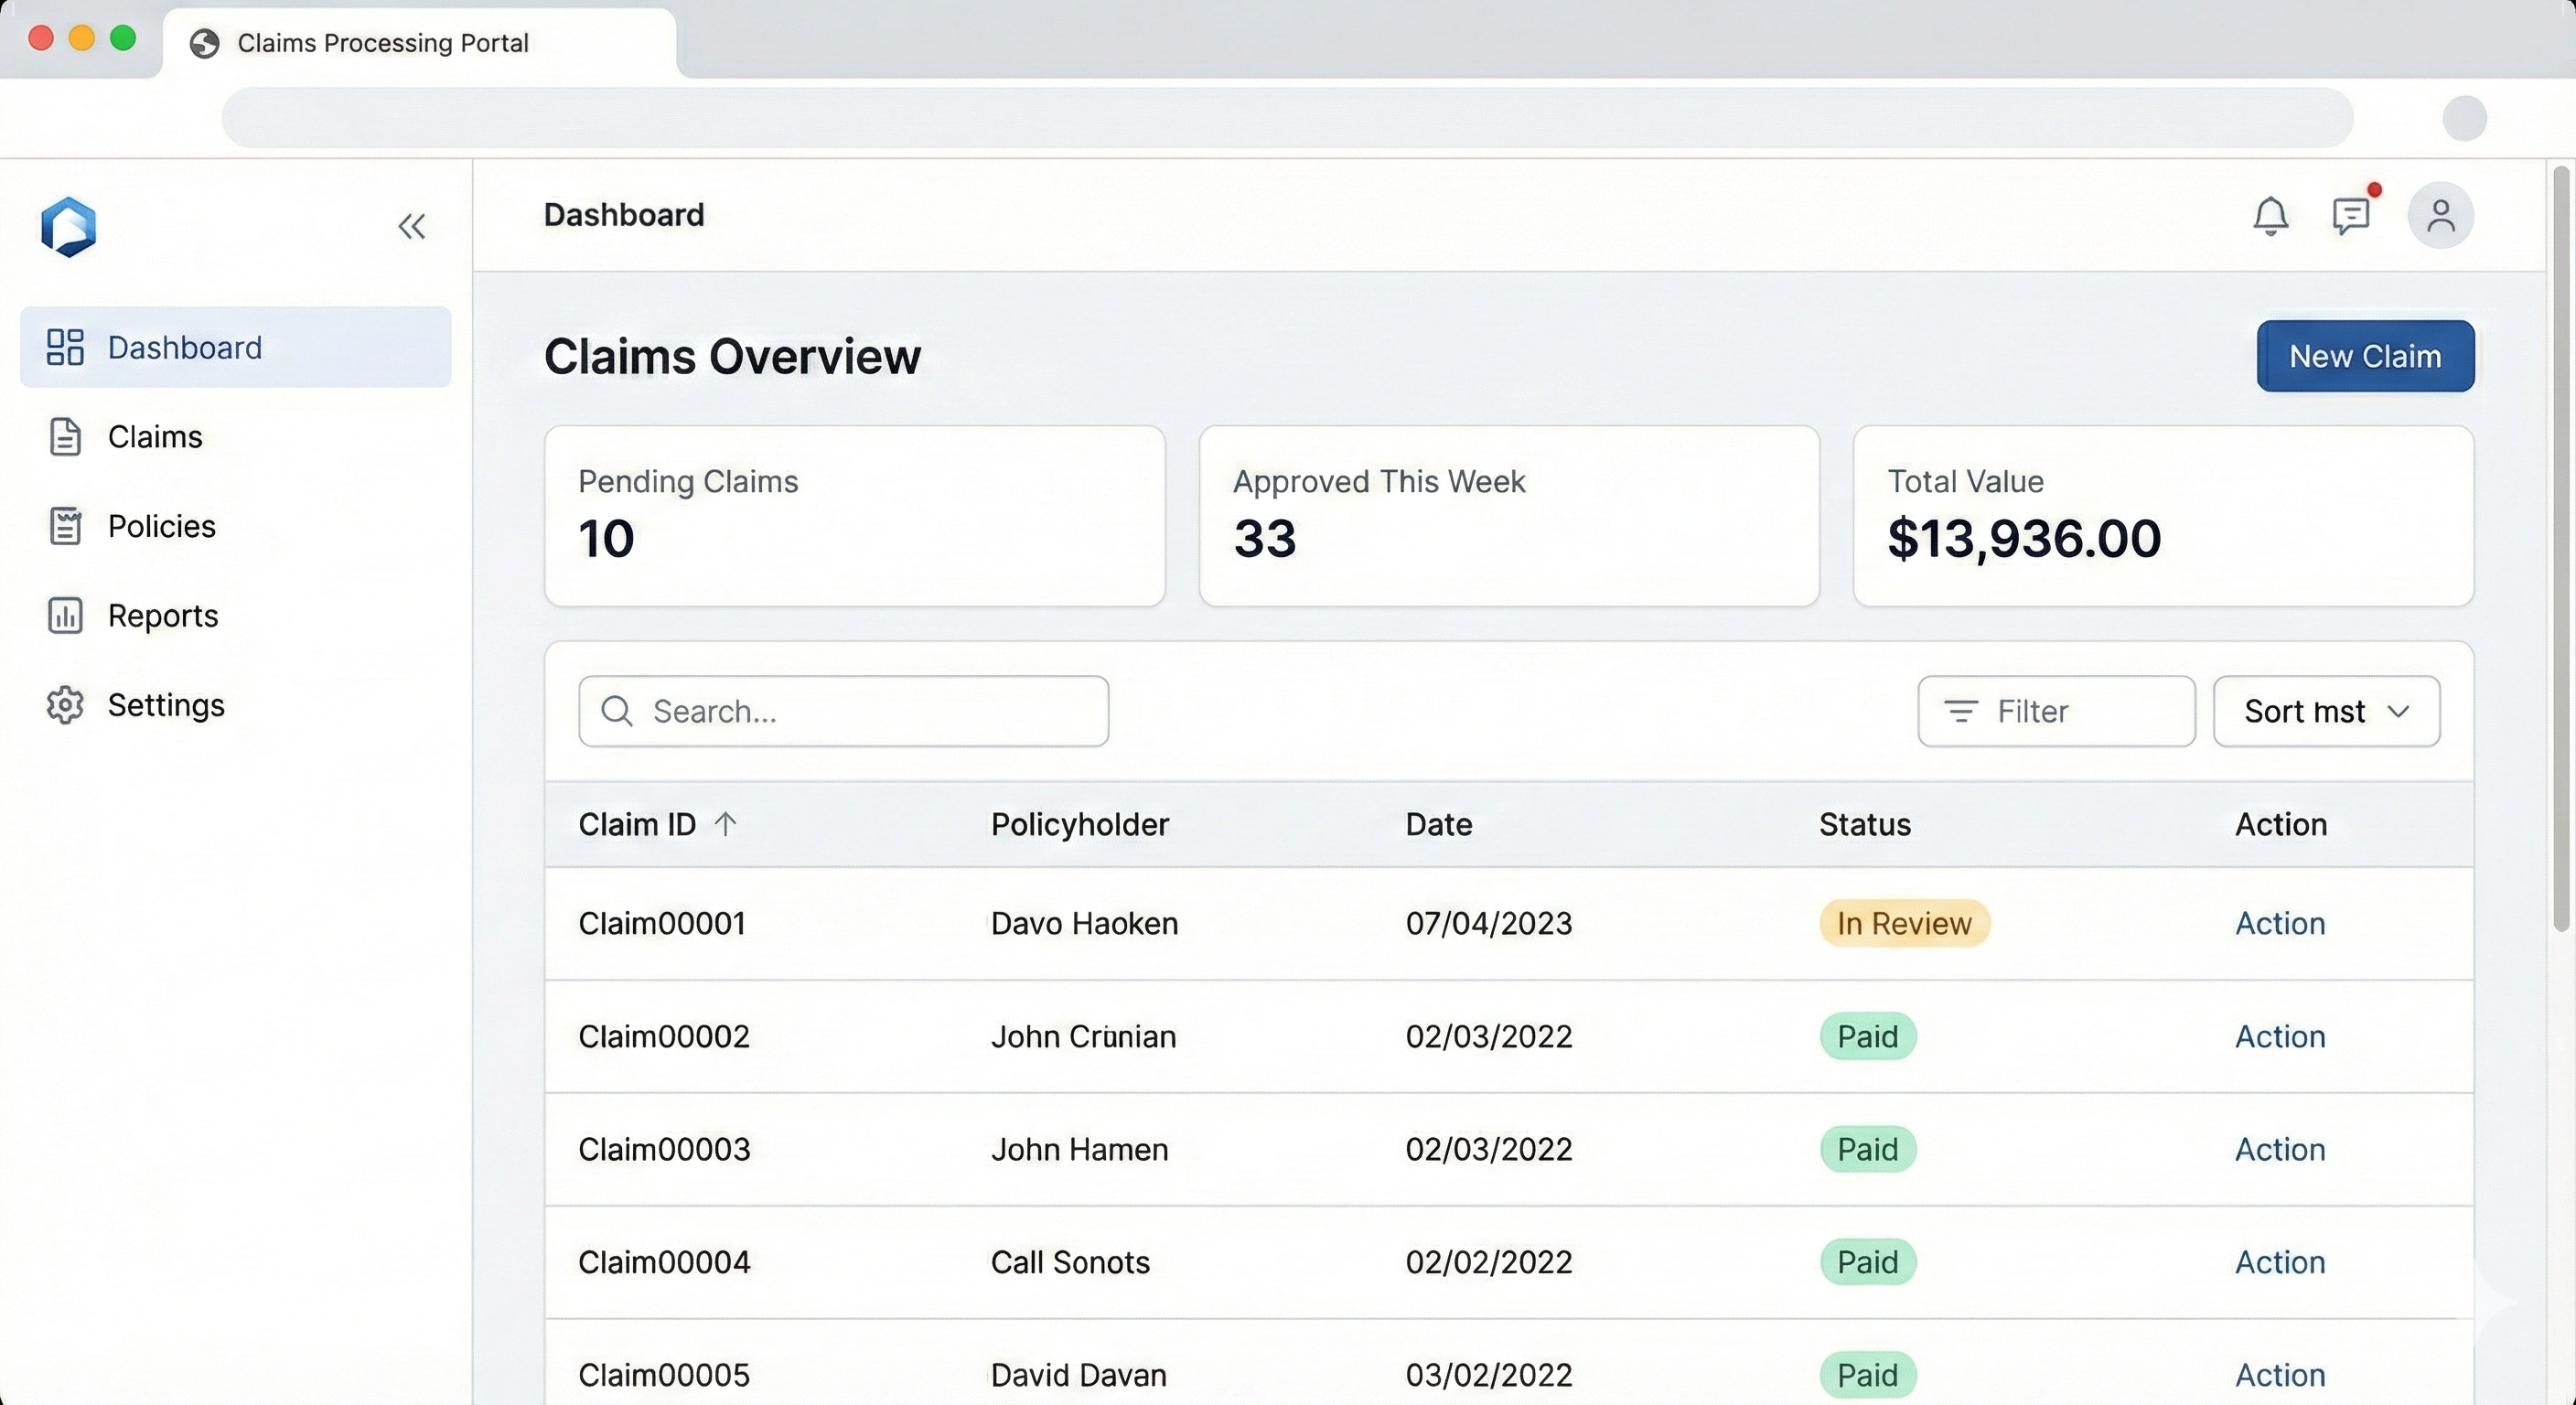Click inside the search input field
The width and height of the screenshot is (2576, 1405).
843,711
